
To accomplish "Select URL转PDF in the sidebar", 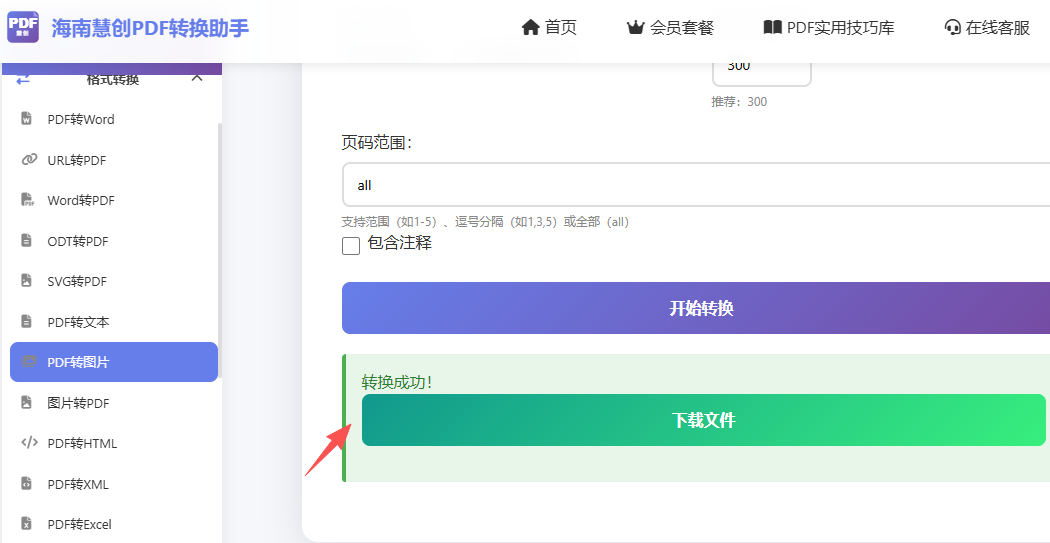I will point(114,160).
